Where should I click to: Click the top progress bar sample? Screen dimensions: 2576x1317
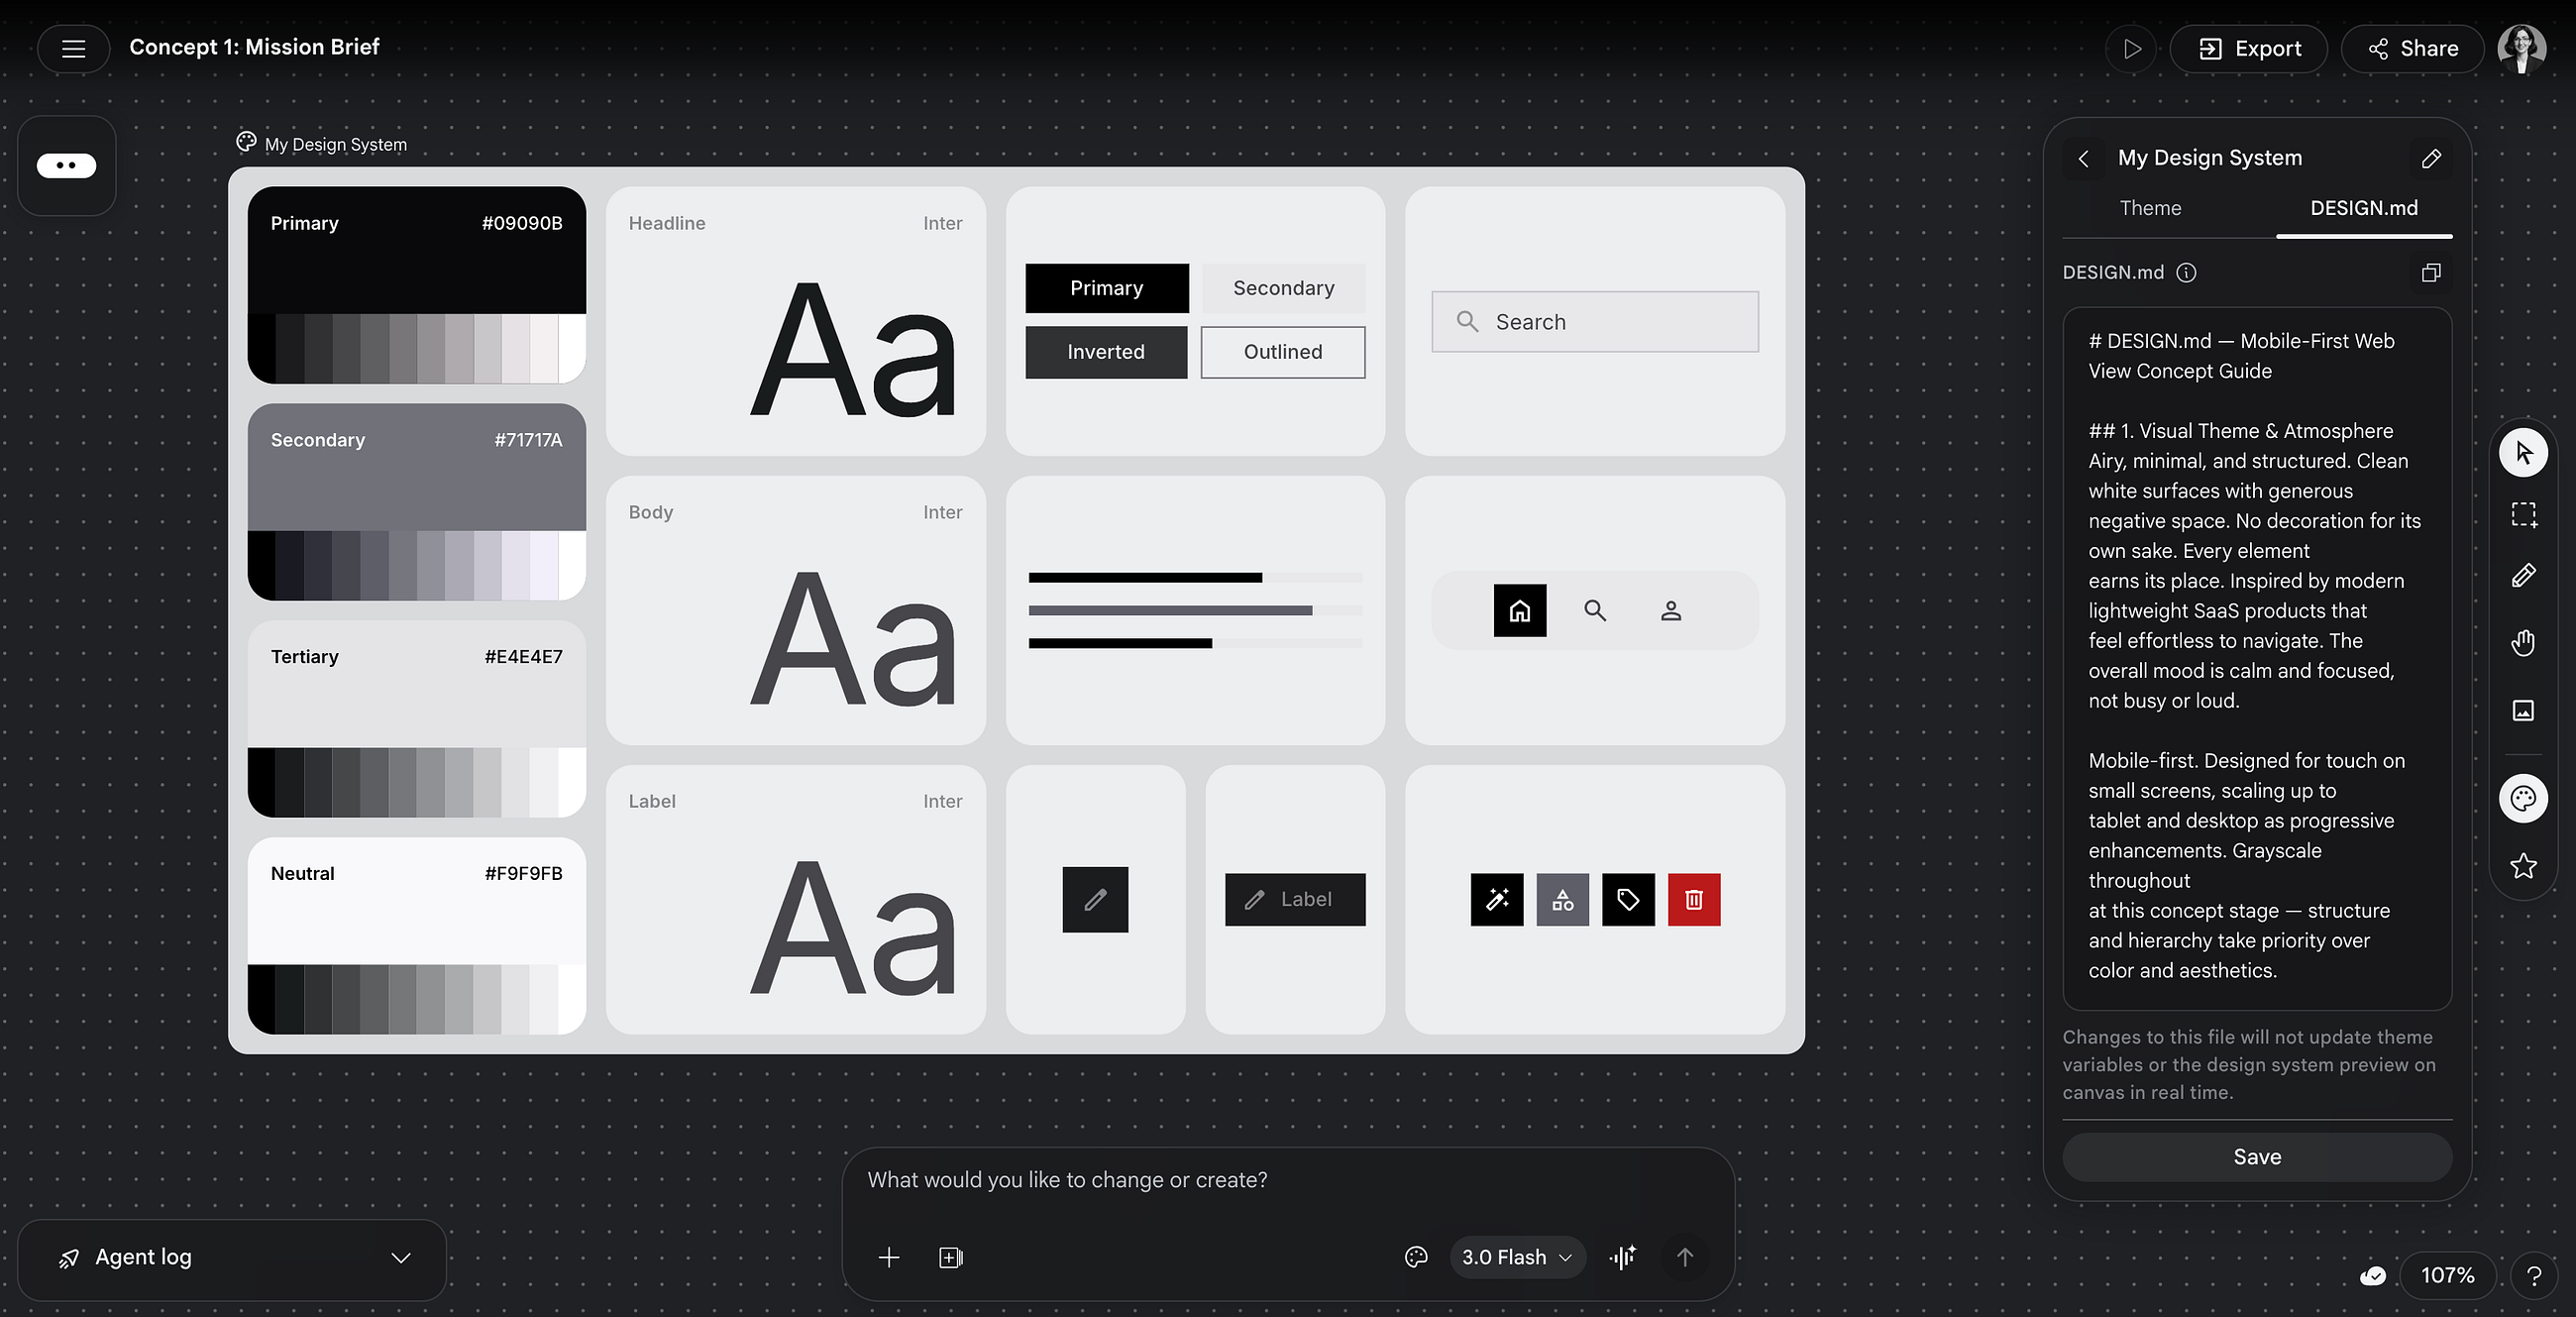tap(1195, 578)
